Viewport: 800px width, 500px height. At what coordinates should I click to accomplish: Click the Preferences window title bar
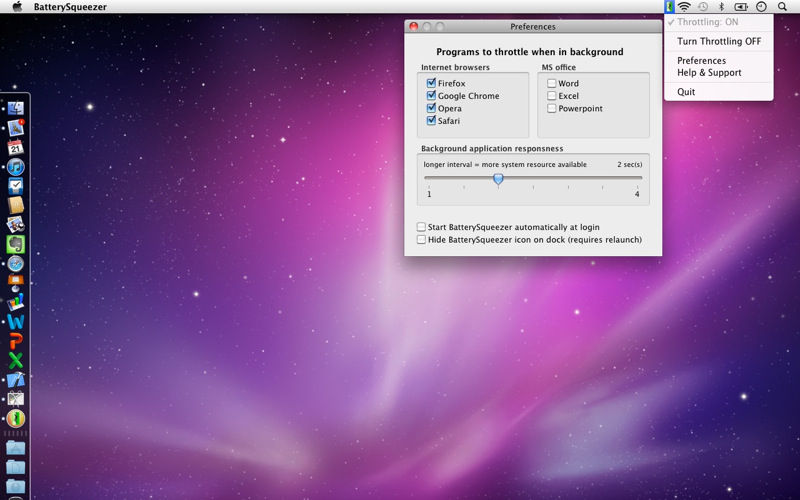point(533,27)
